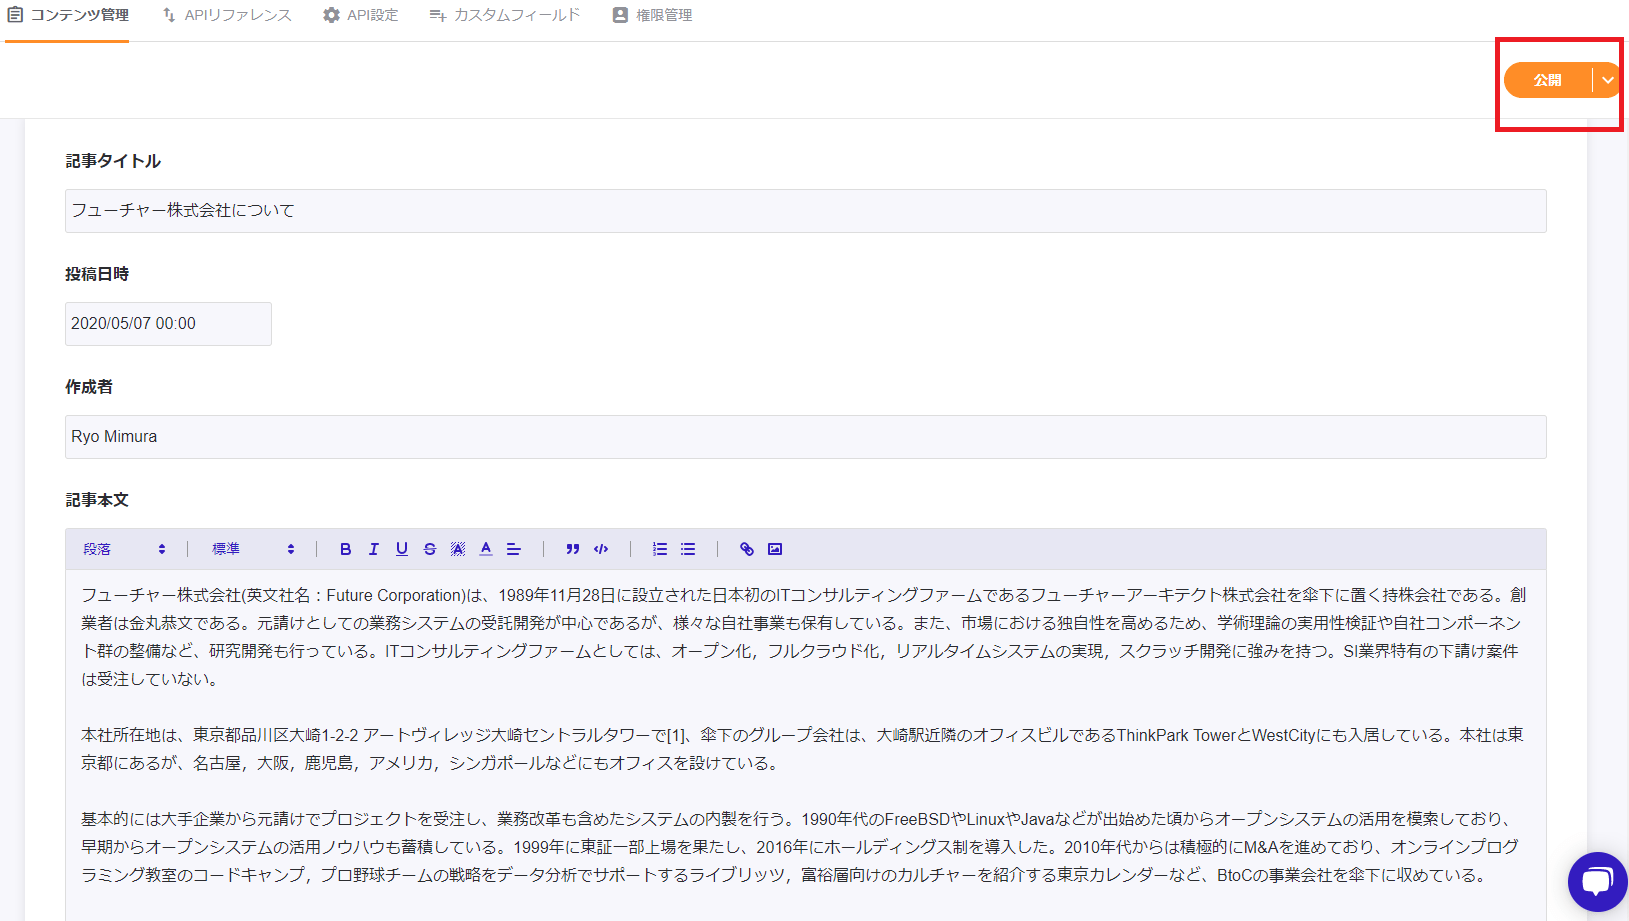Screen dimensions: 1629x921
Task: Open the 段落 paragraph style dropdown
Action: click(x=124, y=549)
